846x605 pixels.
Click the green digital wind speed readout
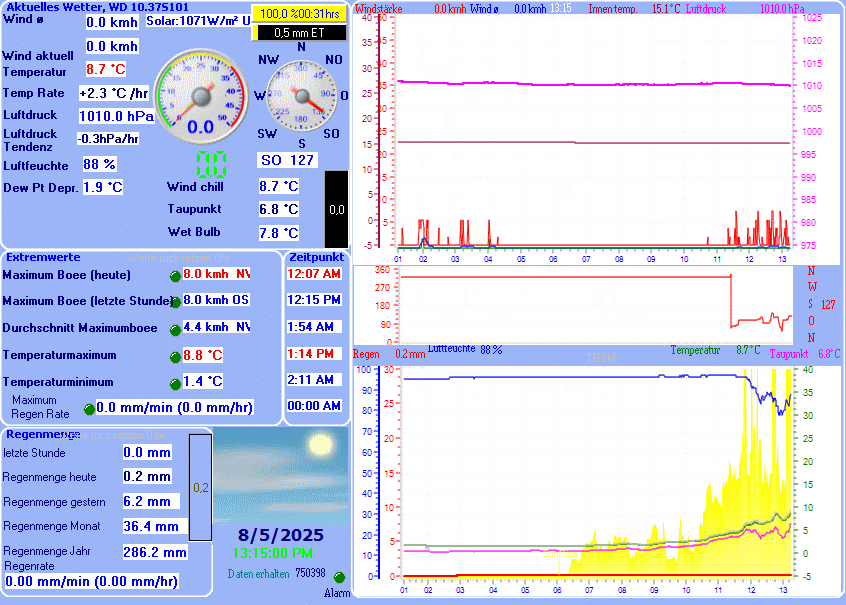211,164
